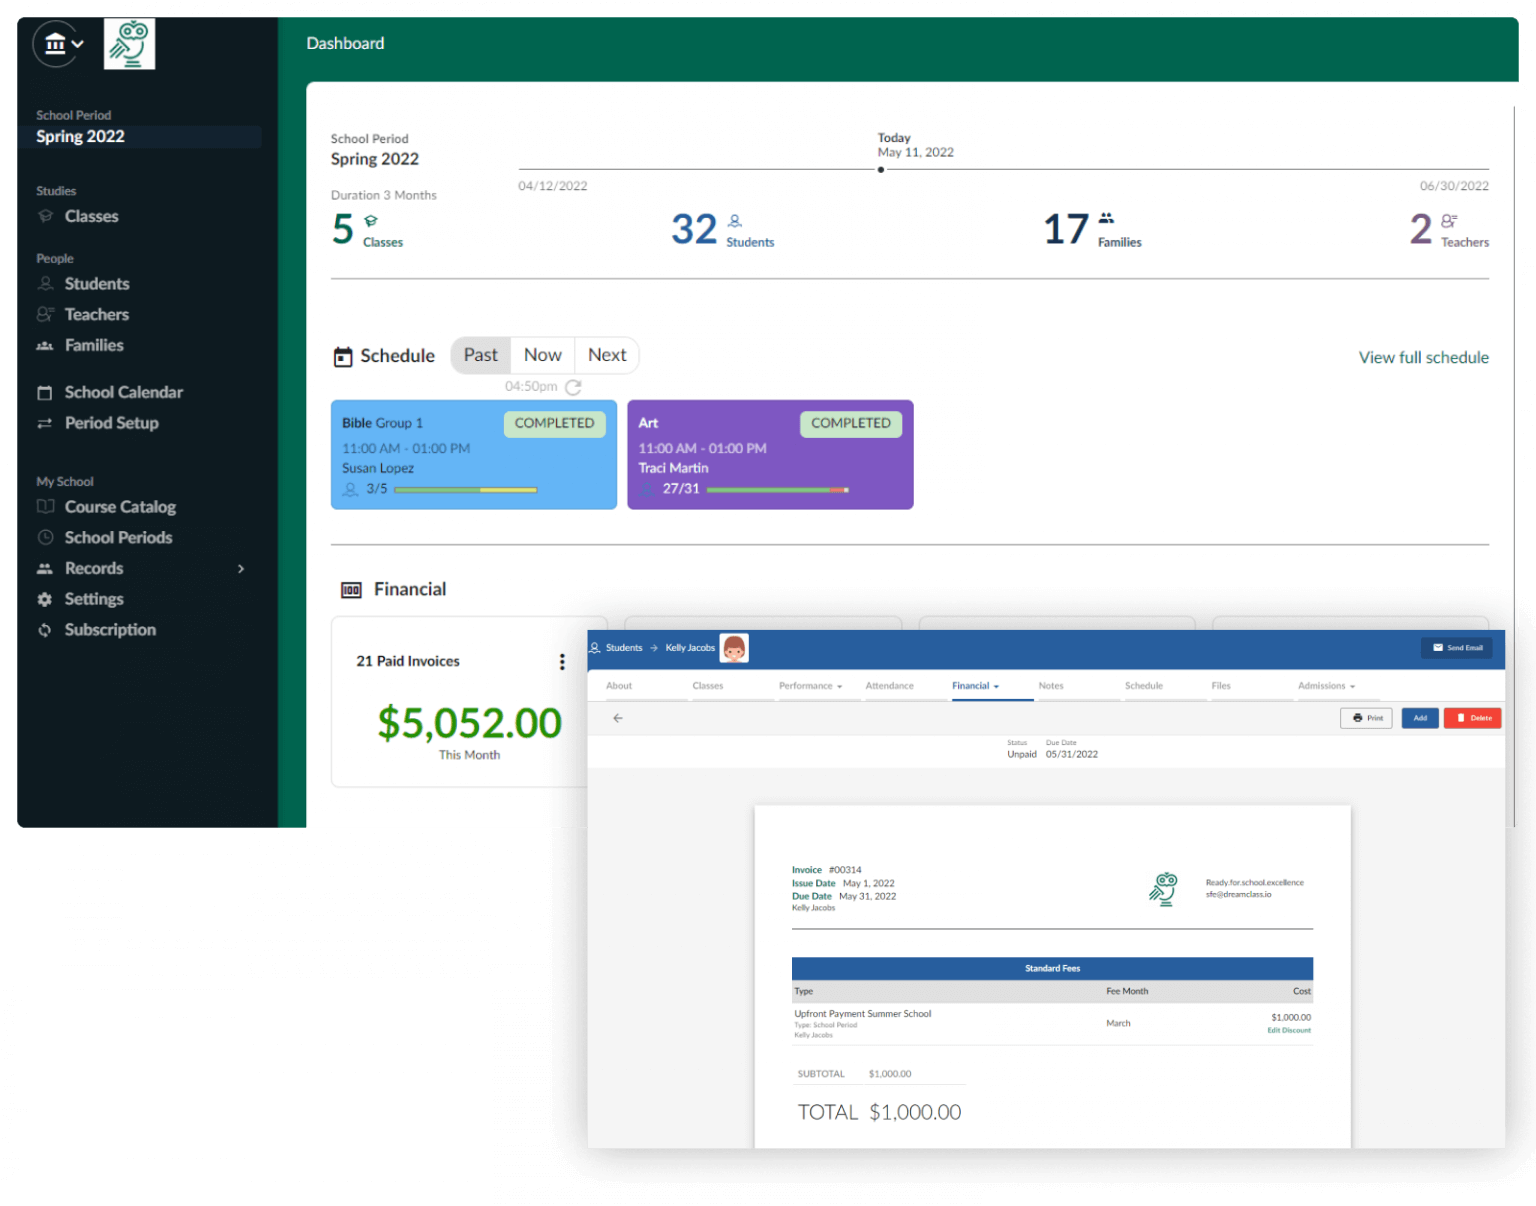Screen dimensions: 1536x1206
Task: Open the Course Catalog
Action: 119,507
